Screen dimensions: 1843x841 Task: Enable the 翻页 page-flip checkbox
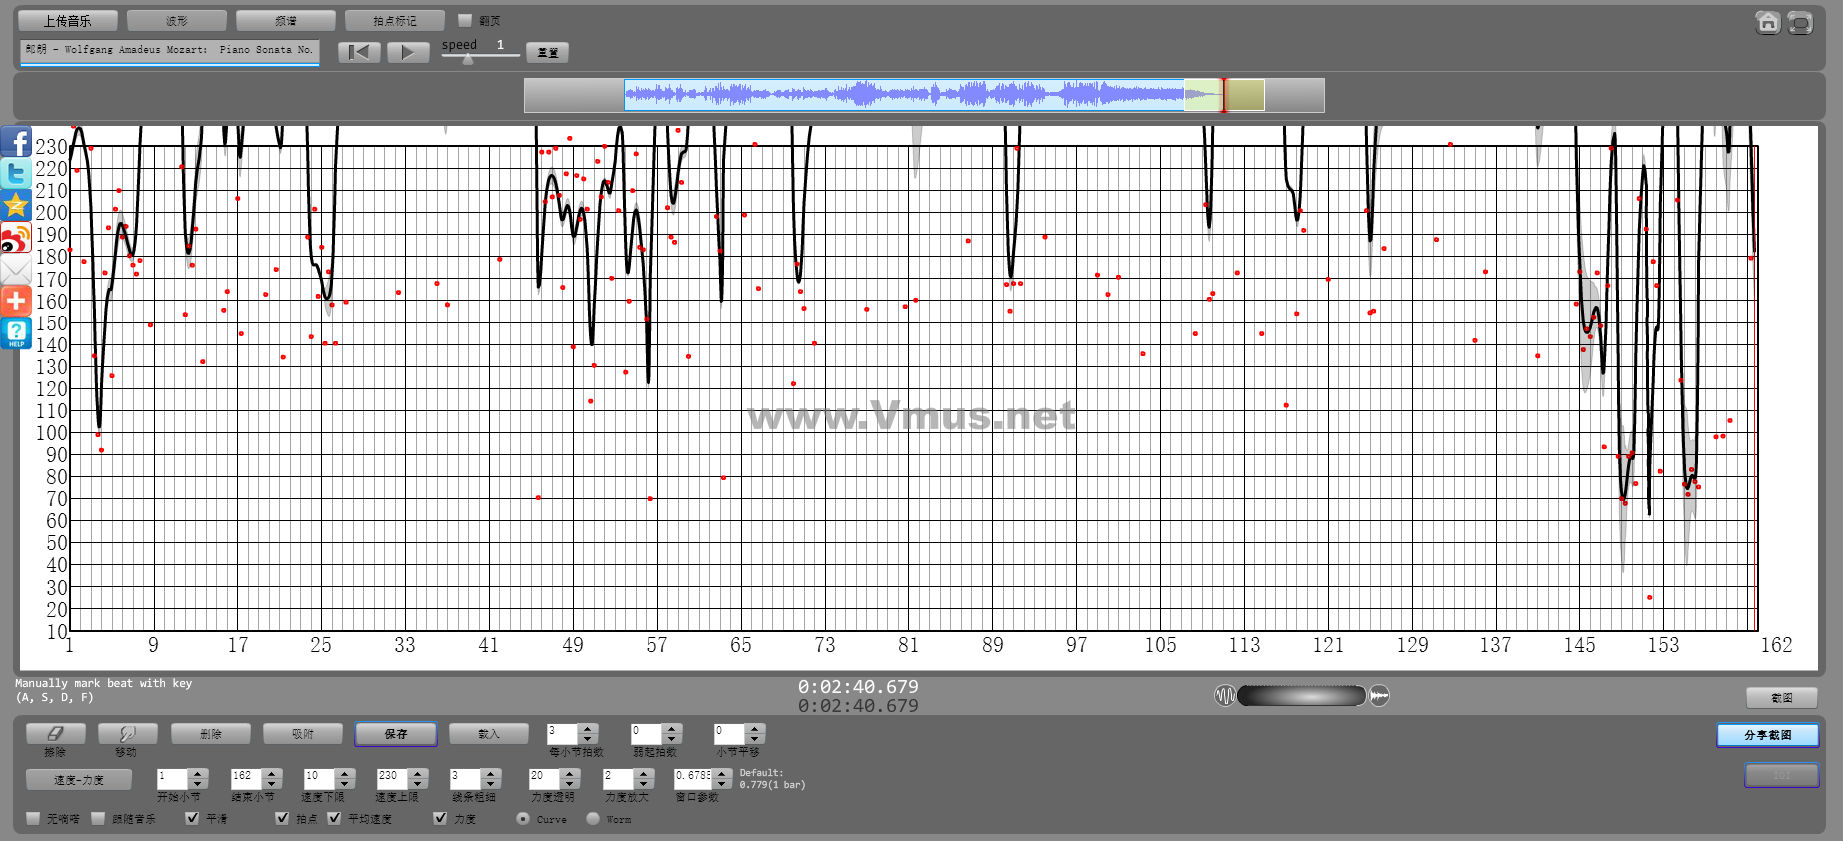point(464,20)
